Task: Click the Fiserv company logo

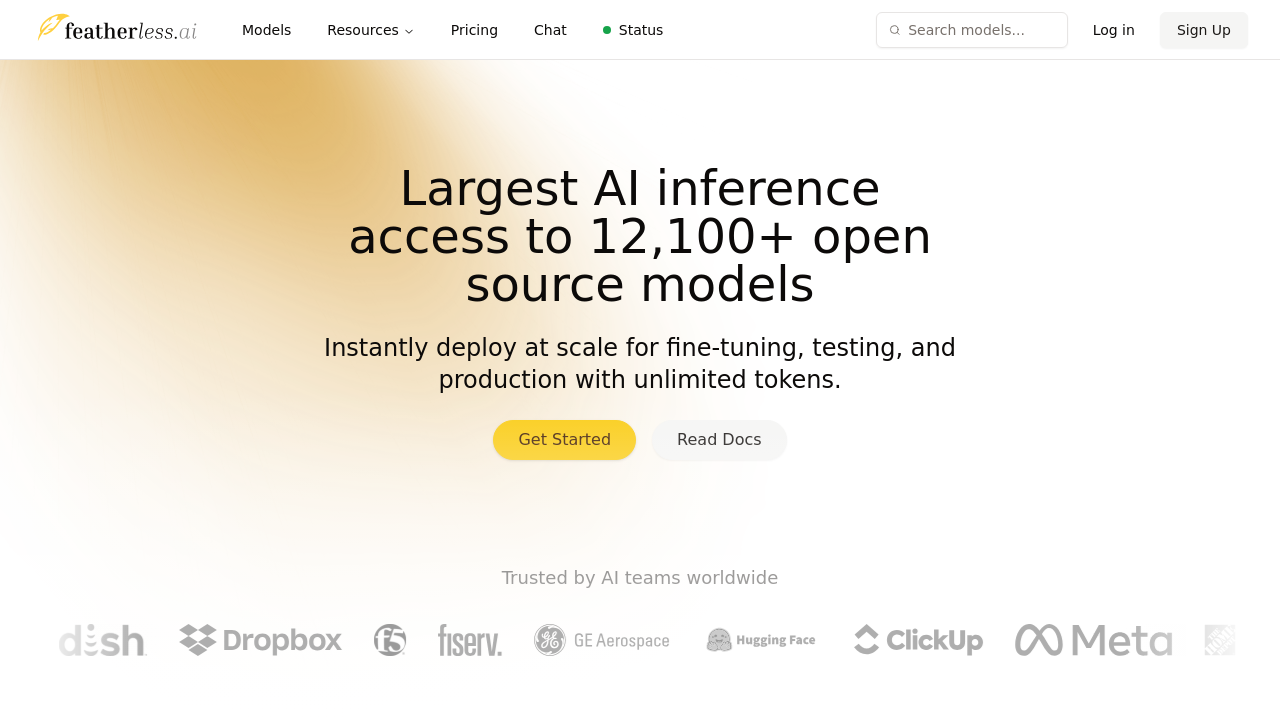Action: pyautogui.click(x=470, y=640)
